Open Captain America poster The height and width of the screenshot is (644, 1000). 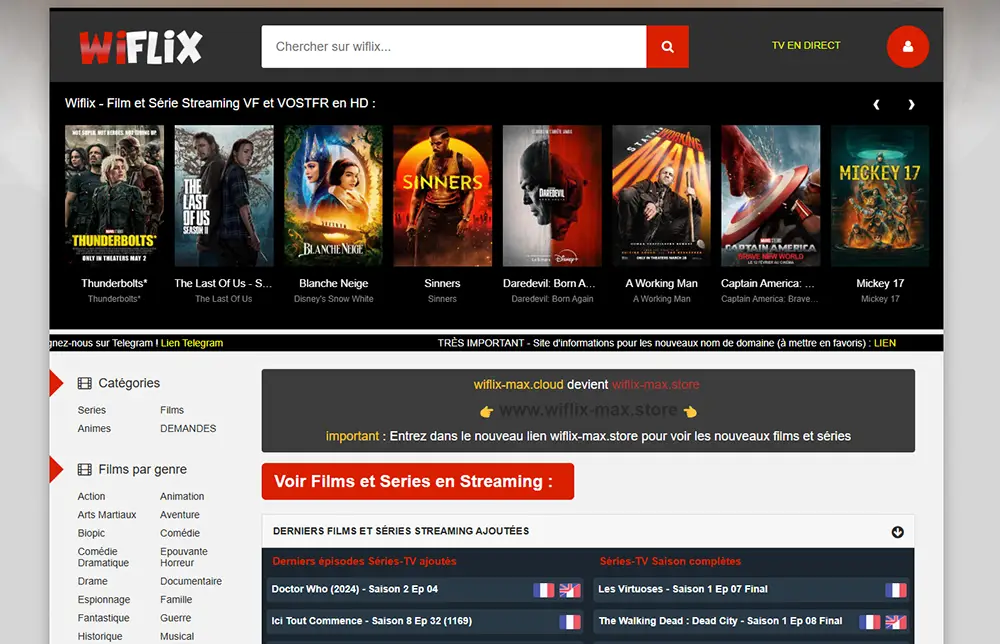(770, 196)
